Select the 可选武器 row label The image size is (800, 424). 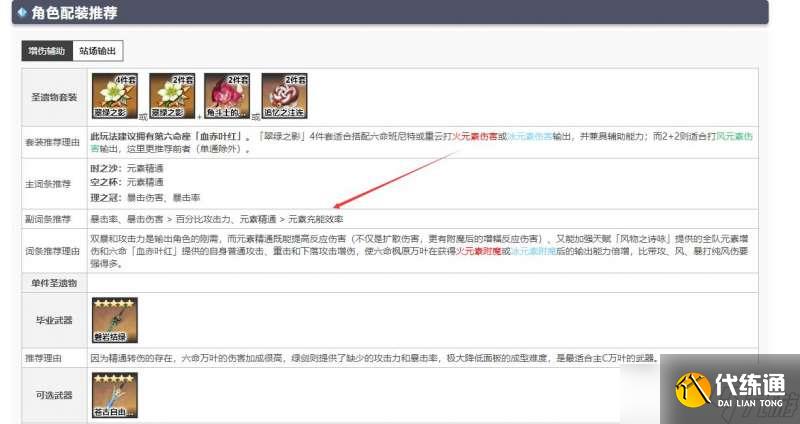[54, 395]
